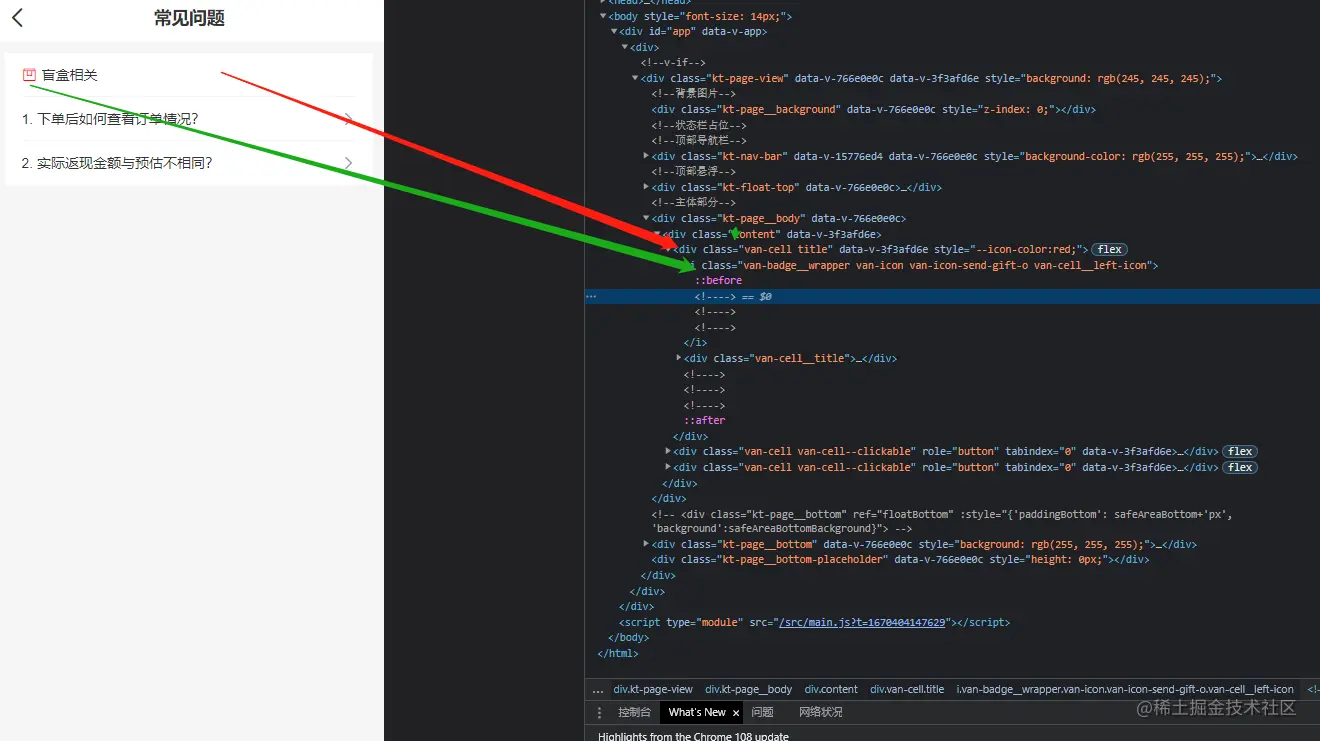The image size is (1320, 741).
Task: Select the closing </body> tag line
Action: point(628,638)
